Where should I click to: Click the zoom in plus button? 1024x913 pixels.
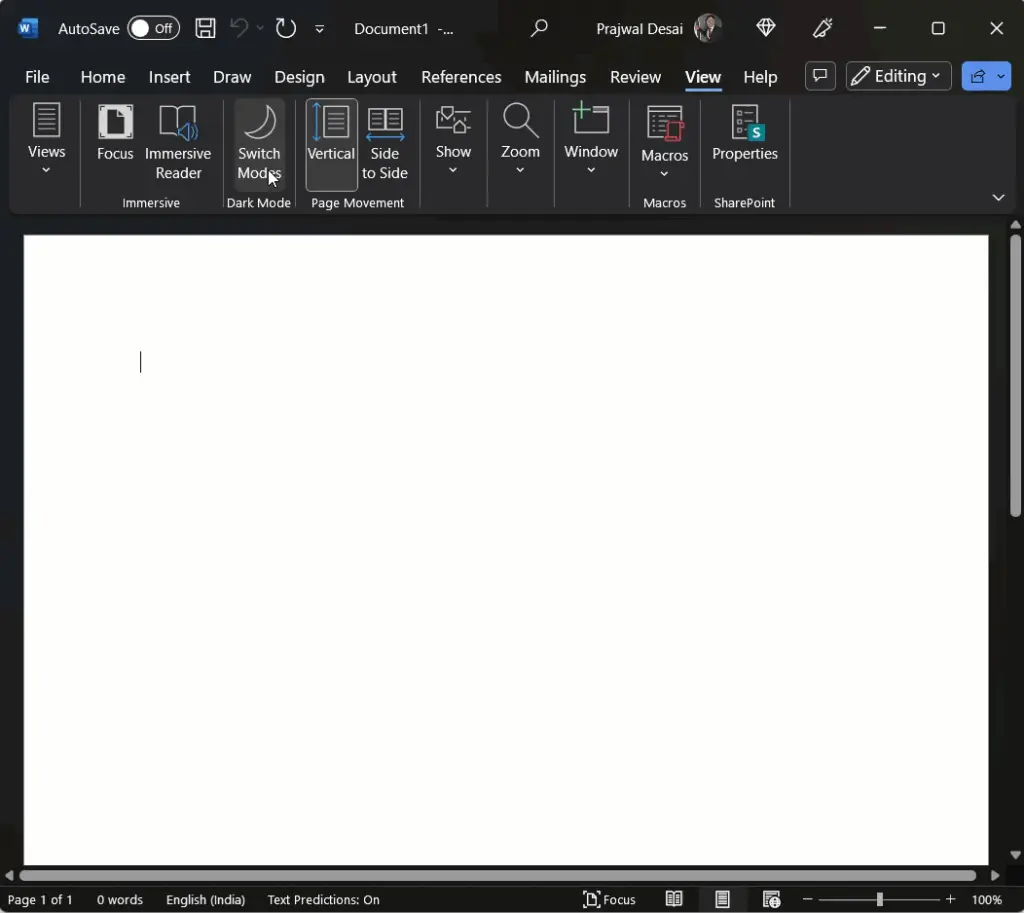coord(950,899)
